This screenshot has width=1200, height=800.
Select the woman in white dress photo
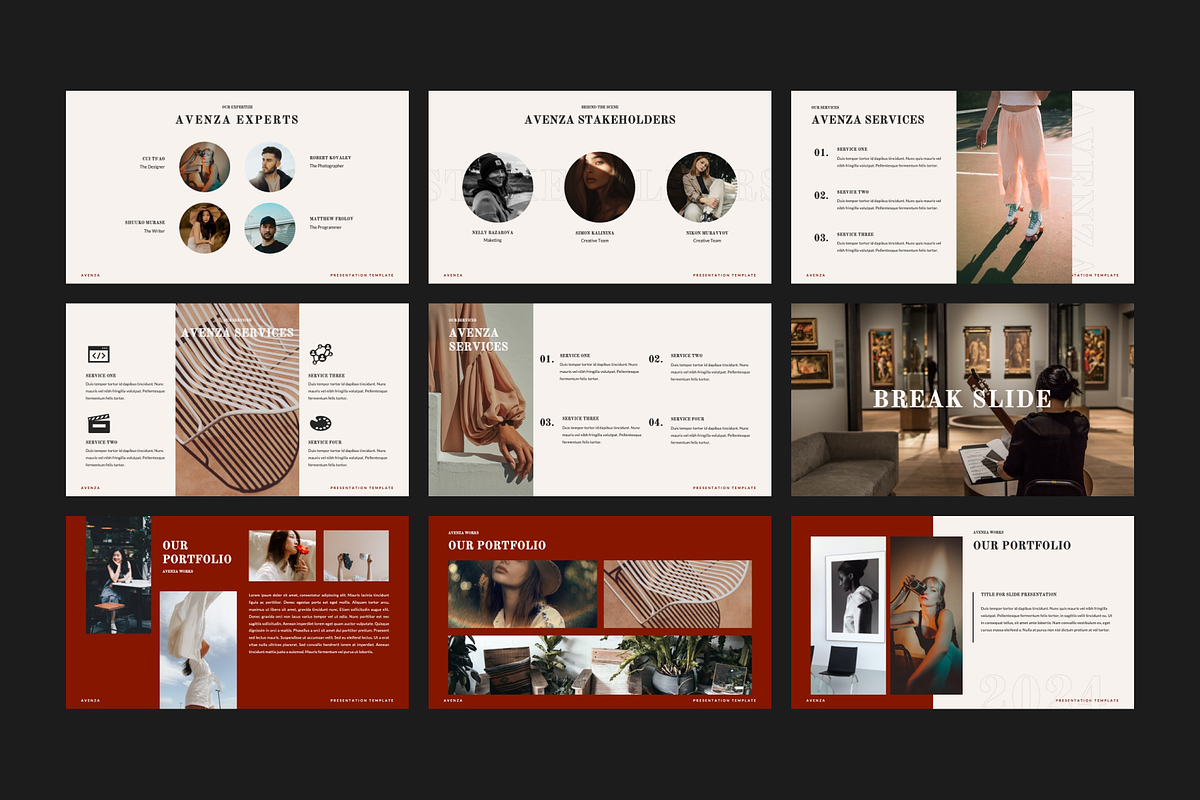coord(198,650)
